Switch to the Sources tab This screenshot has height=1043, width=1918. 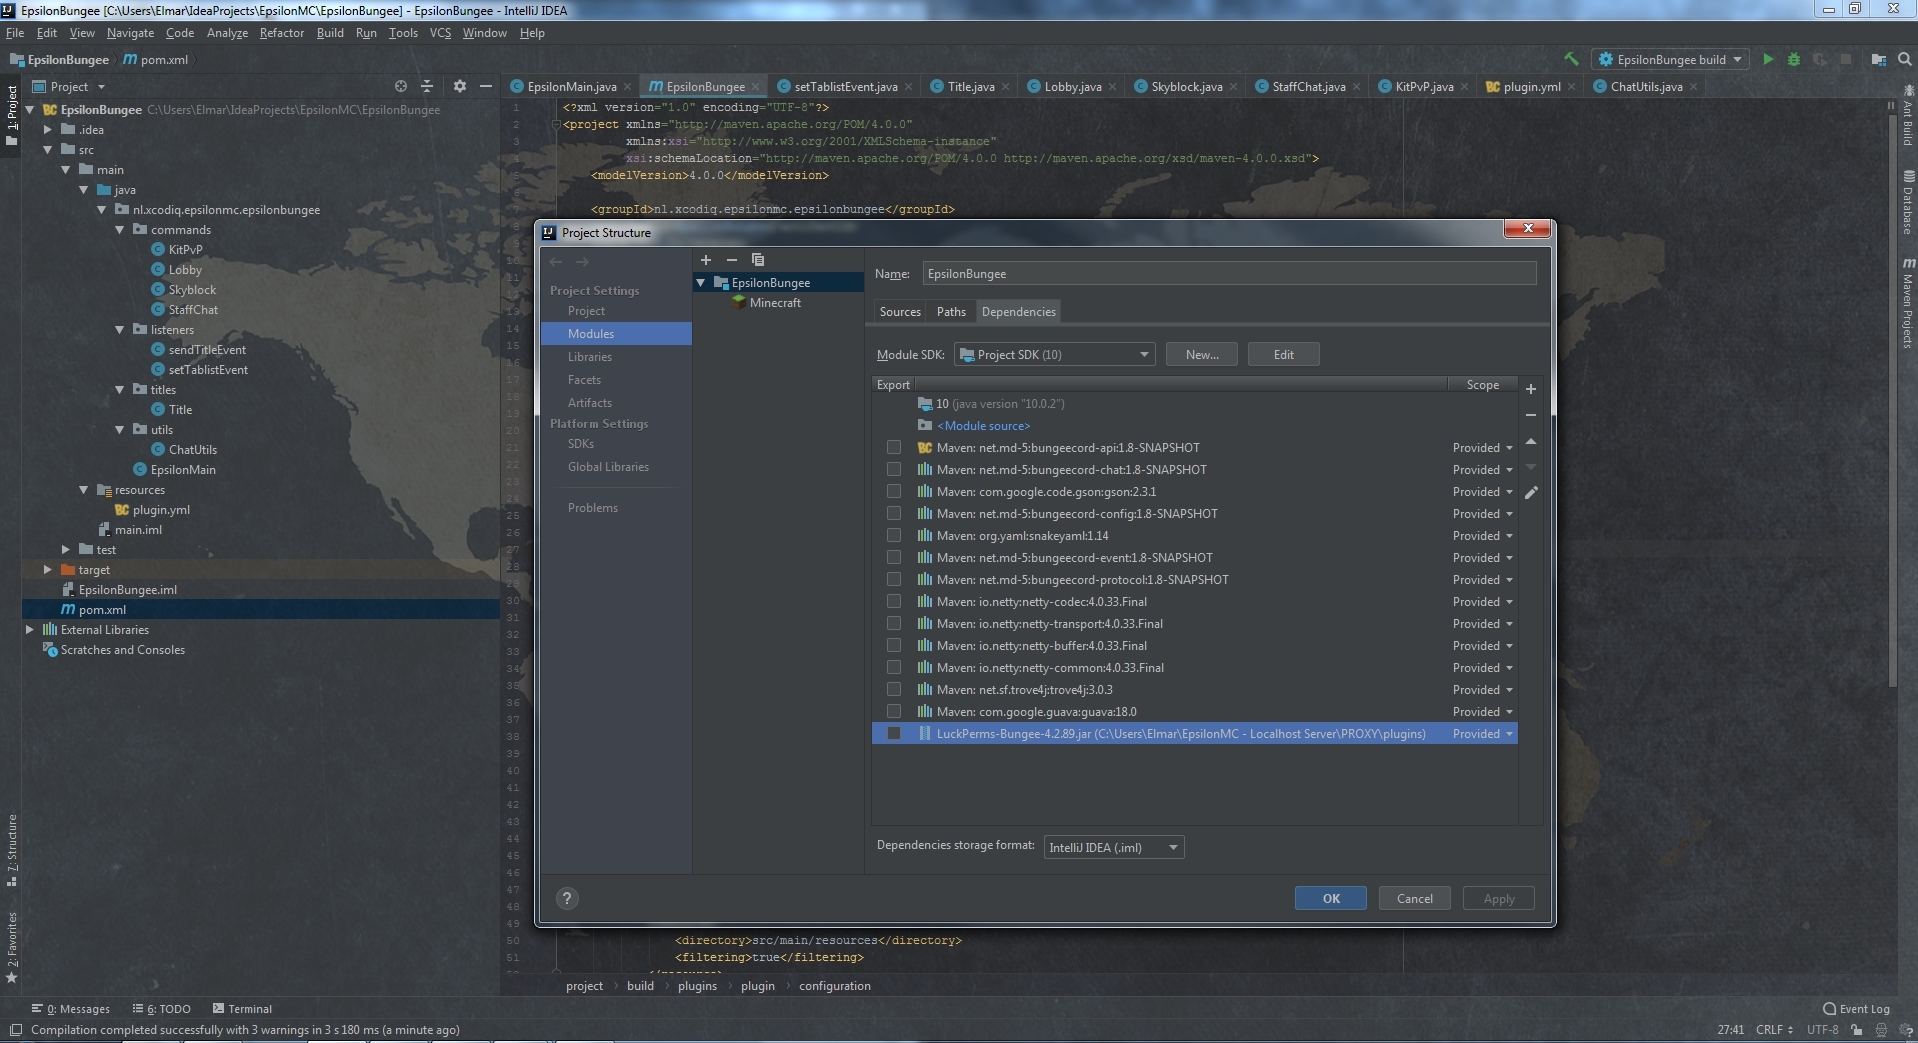900,312
